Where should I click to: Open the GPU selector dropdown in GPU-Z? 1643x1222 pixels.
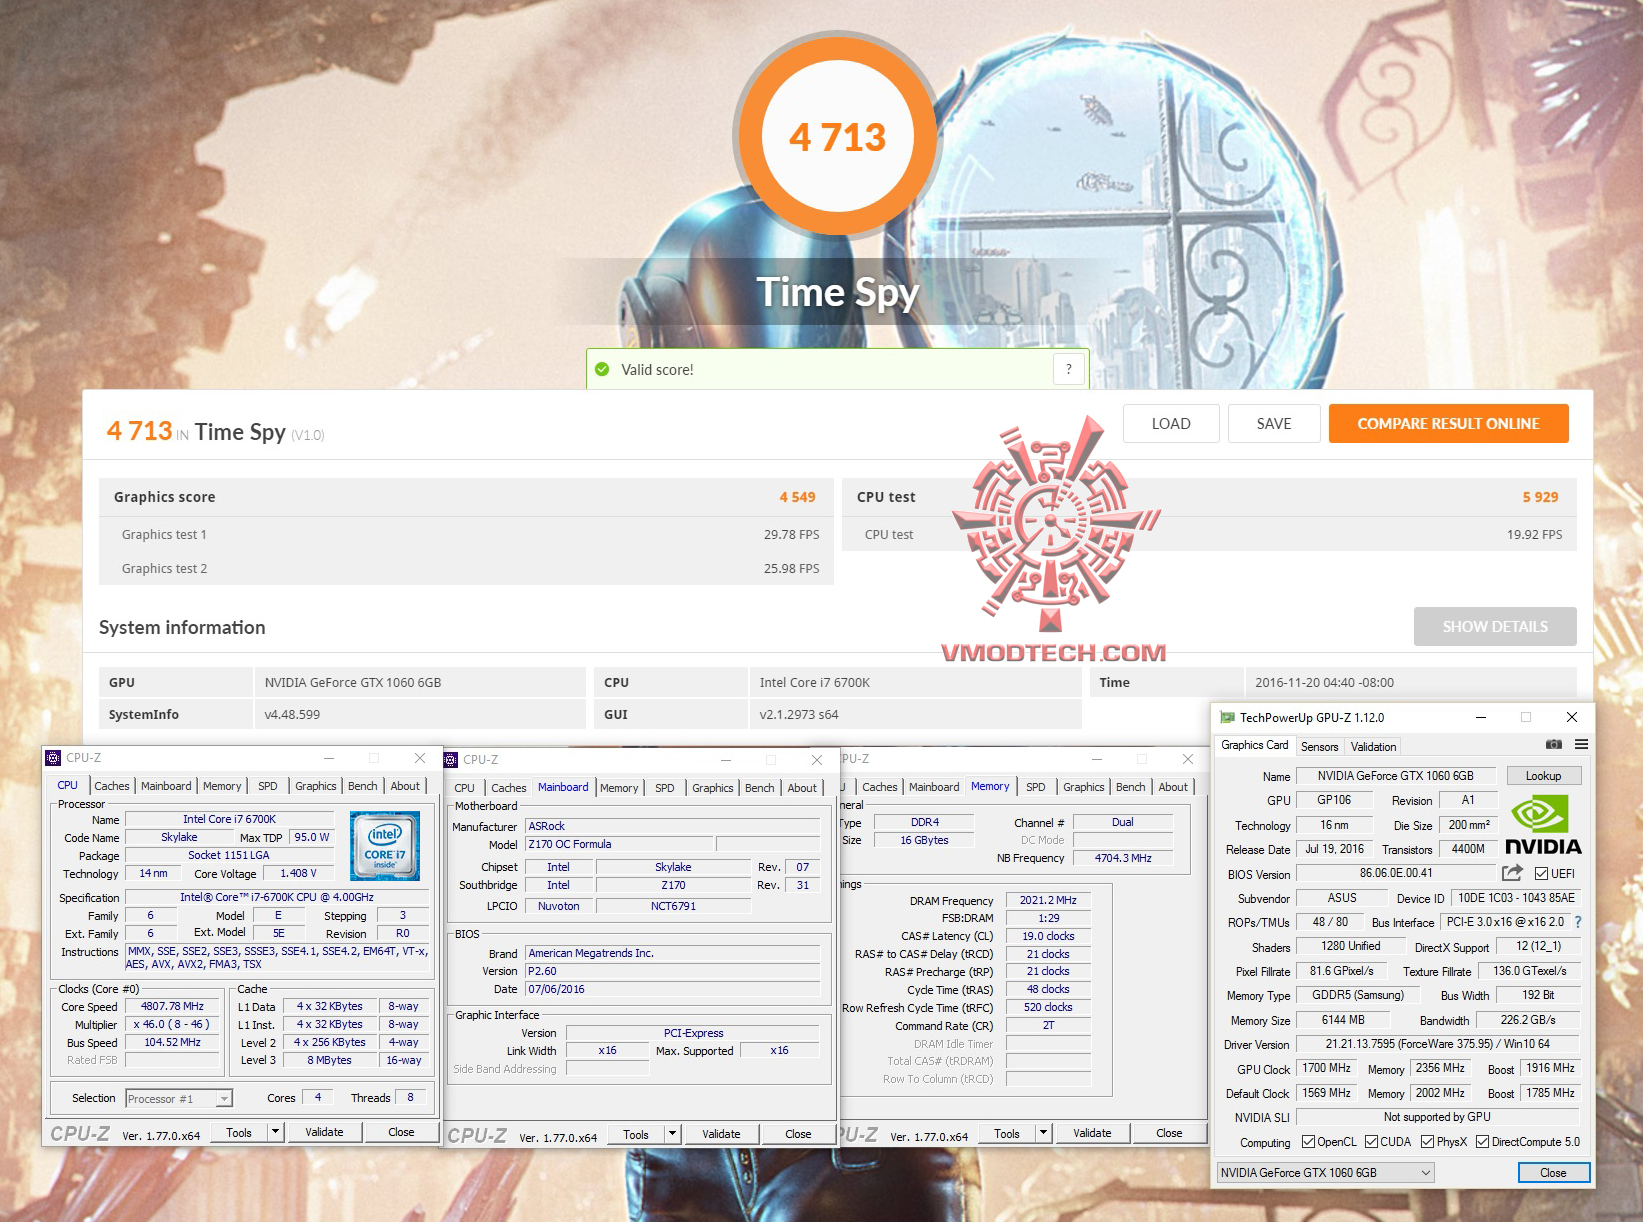point(1326,1173)
